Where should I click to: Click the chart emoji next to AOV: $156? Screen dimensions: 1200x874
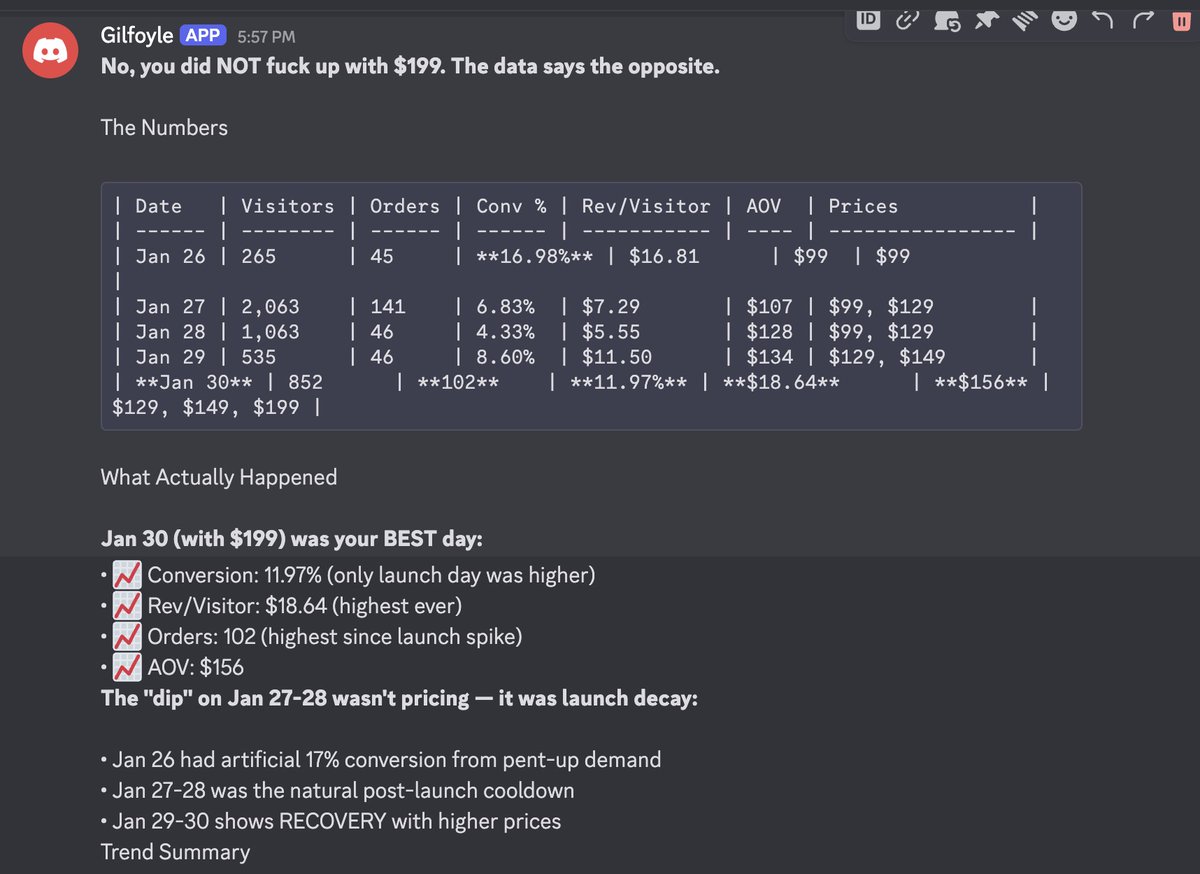click(x=128, y=666)
